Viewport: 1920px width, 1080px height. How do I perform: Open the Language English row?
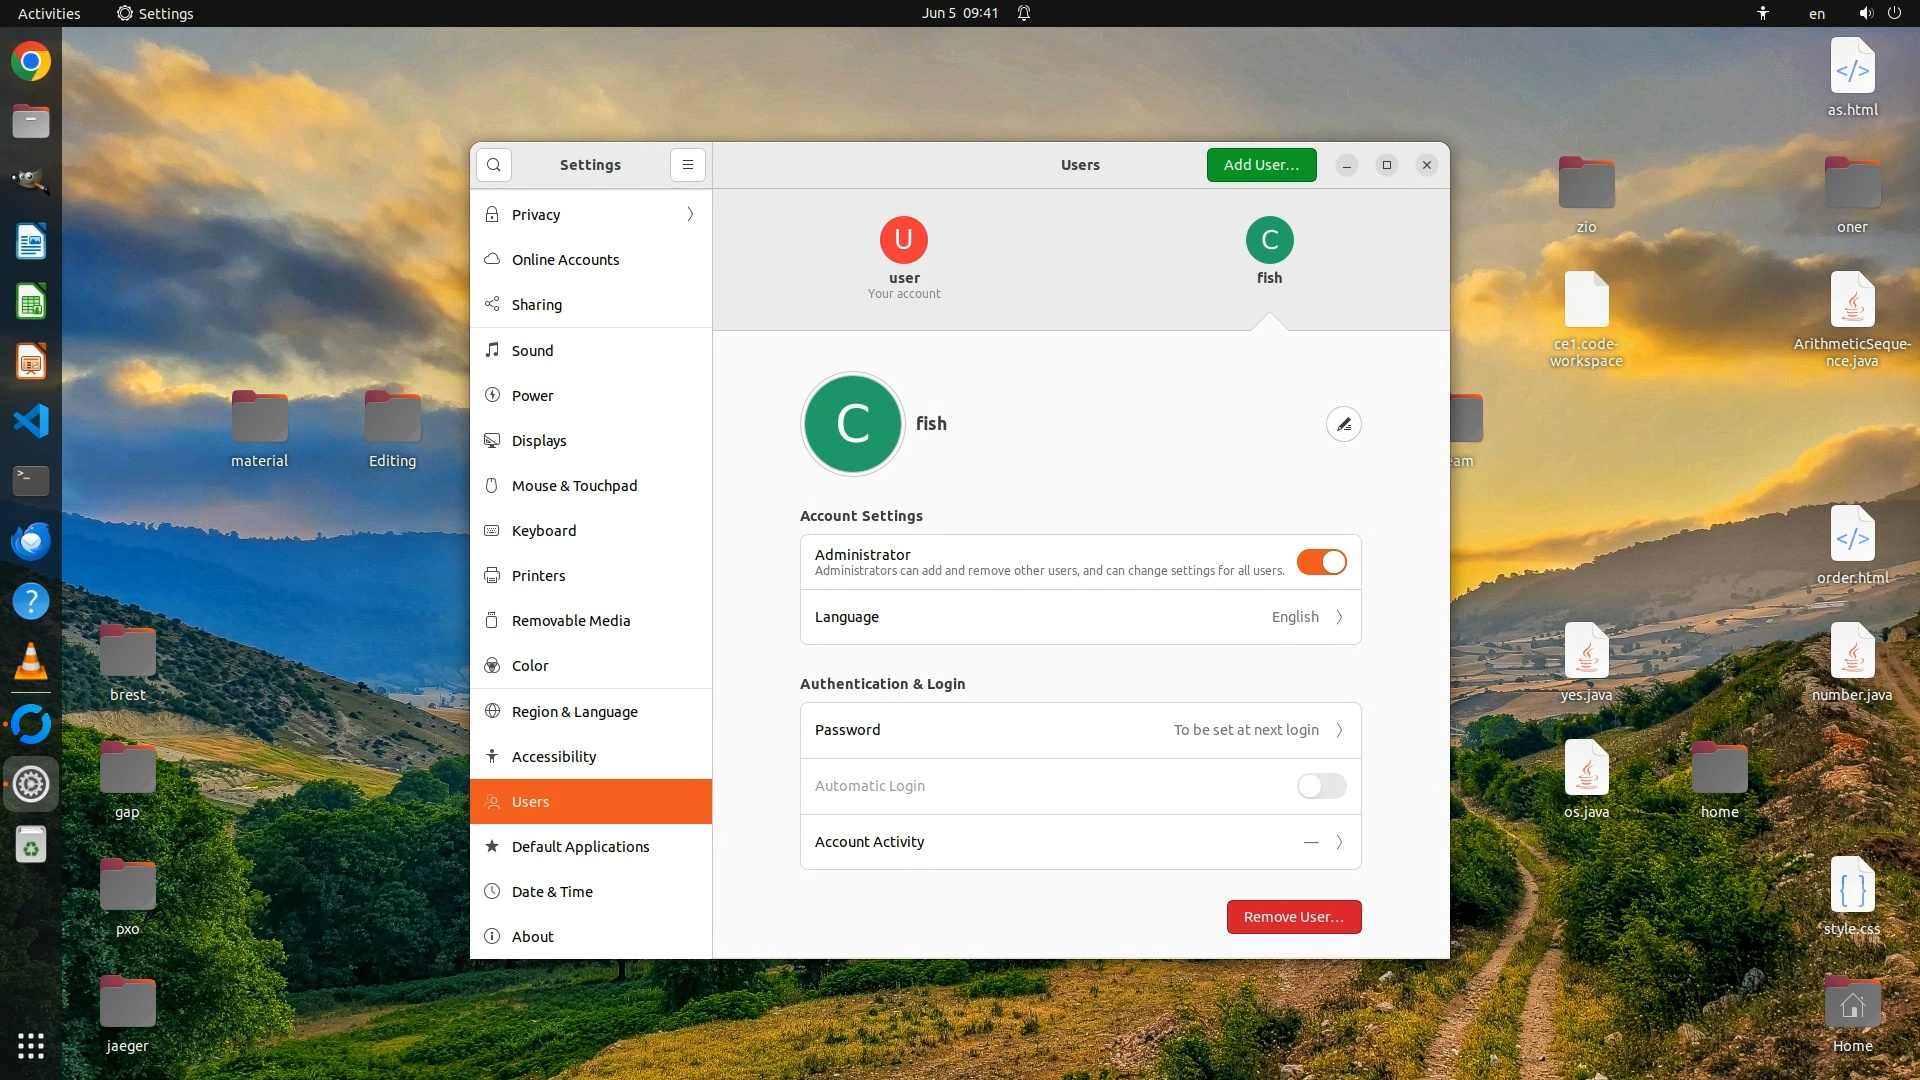(x=1080, y=617)
